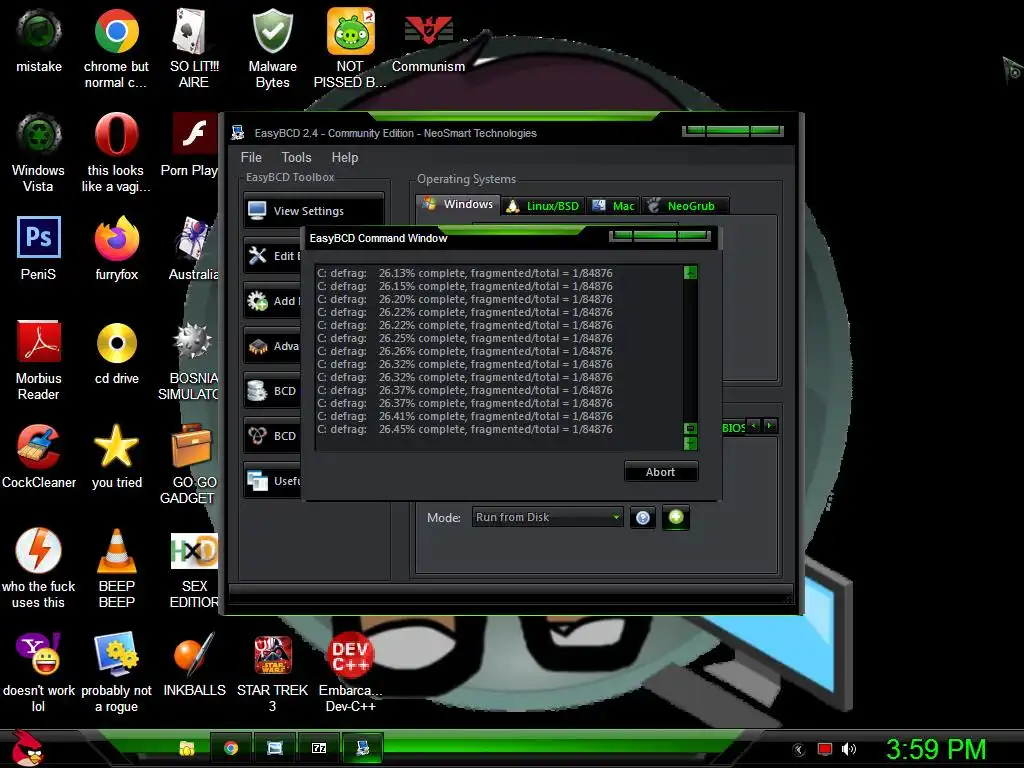Select the '26.45% complete' defrag log line

pos(465,429)
